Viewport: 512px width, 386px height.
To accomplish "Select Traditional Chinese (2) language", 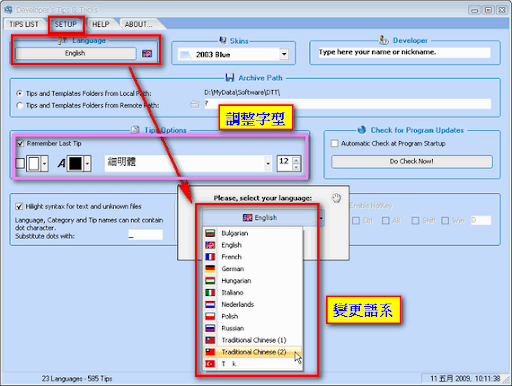I will 253,352.
